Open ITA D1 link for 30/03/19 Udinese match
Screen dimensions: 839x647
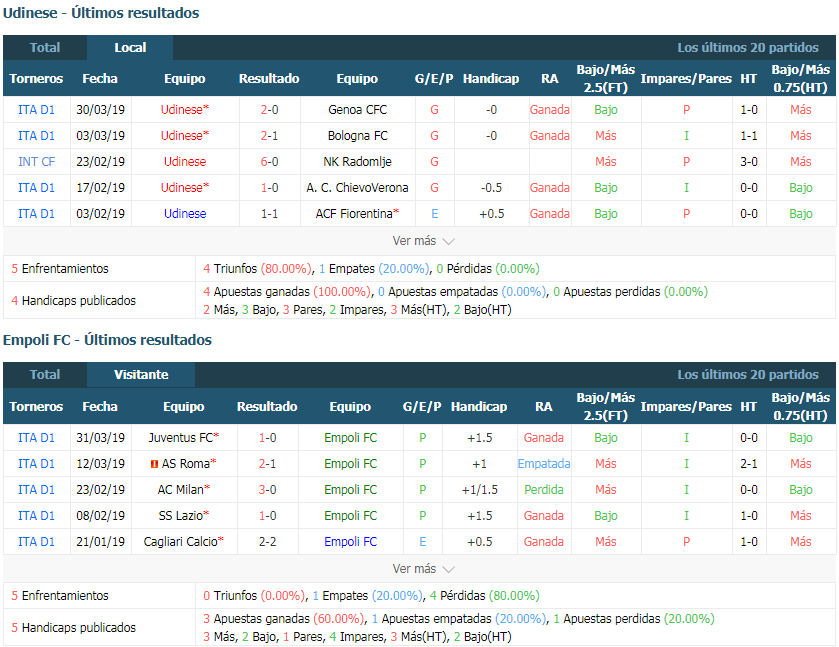[x=36, y=110]
